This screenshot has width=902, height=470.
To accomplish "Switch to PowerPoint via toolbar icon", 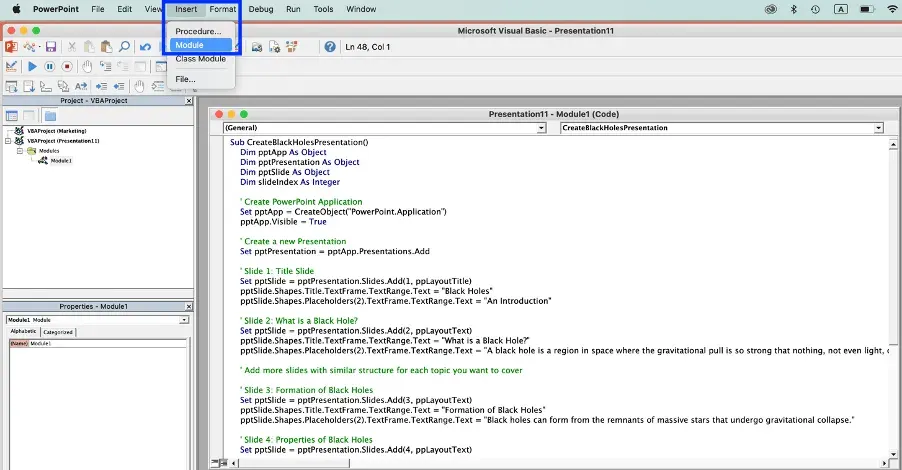I will [x=12, y=47].
